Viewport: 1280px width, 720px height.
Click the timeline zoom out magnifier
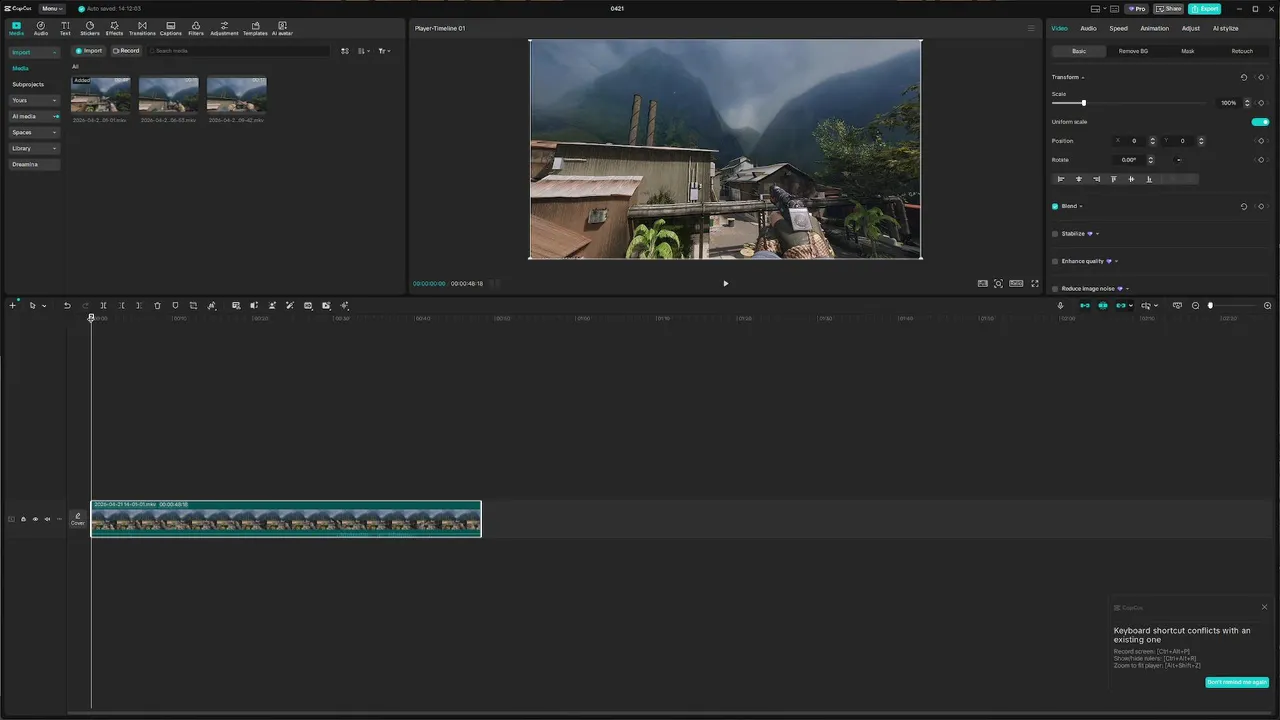tap(1195, 305)
